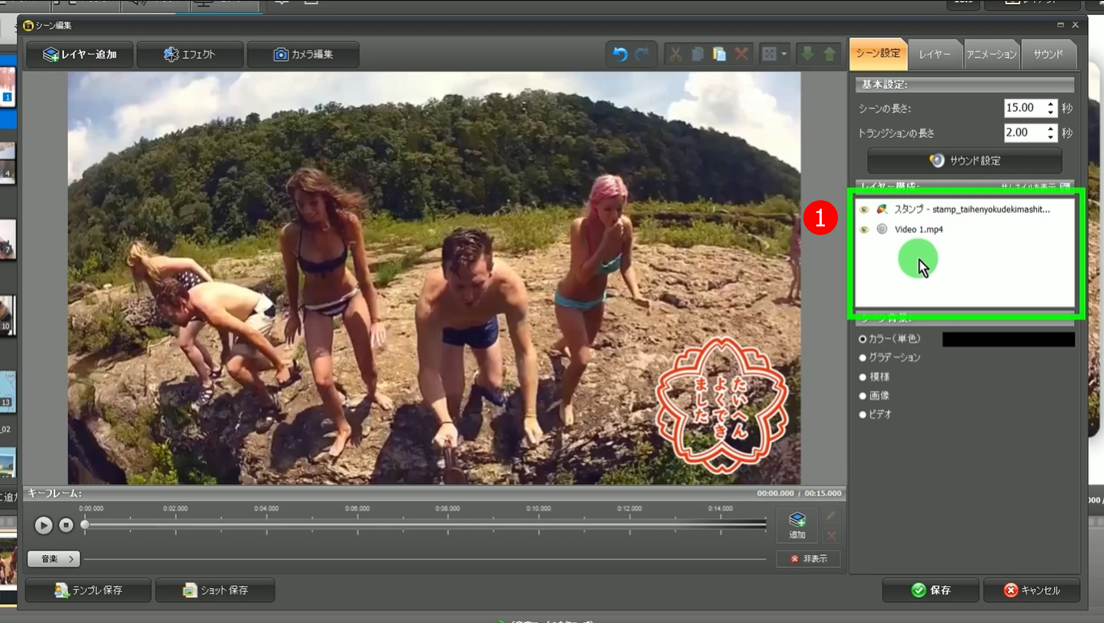The height and width of the screenshot is (623, 1104).
Task: Click the paste clipboard icon
Action: [719, 54]
